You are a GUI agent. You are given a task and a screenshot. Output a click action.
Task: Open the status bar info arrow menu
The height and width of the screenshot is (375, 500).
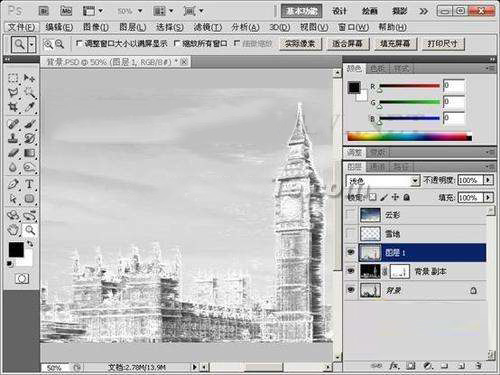pos(194,367)
